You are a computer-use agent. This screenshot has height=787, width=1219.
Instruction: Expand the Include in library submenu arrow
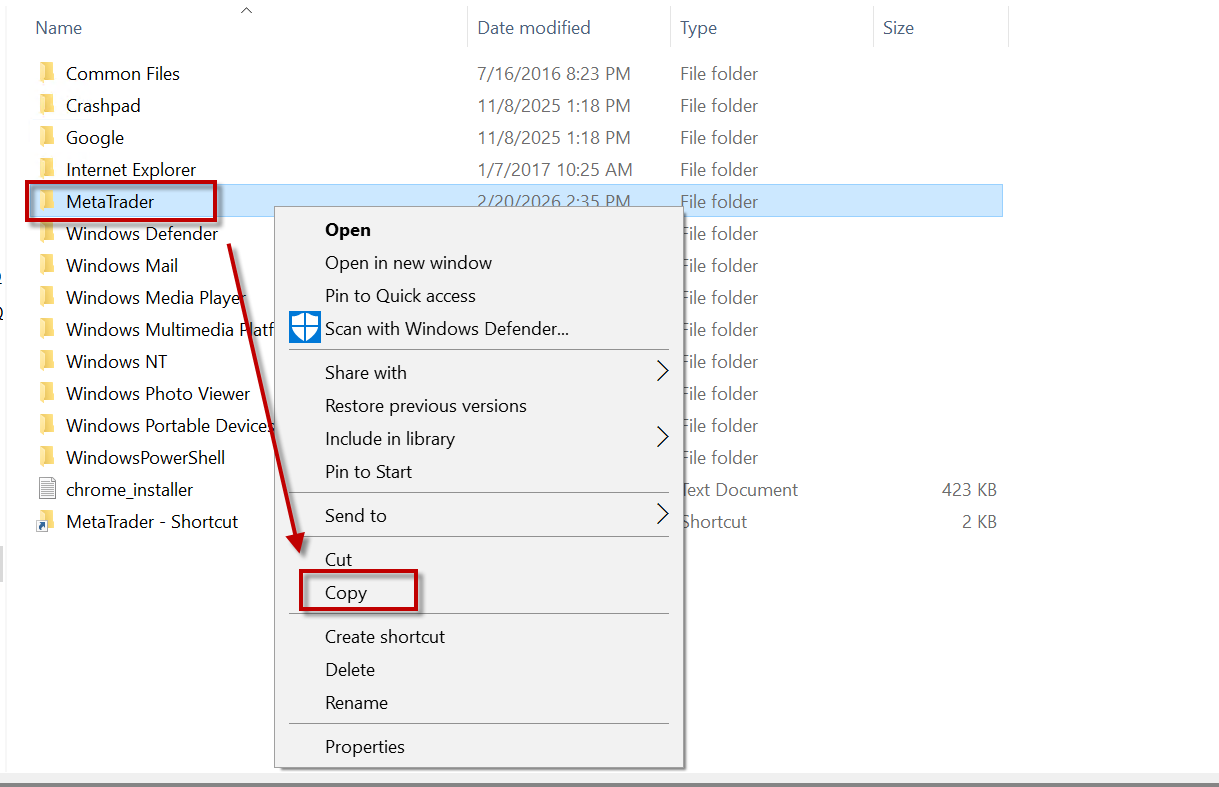[x=661, y=438]
